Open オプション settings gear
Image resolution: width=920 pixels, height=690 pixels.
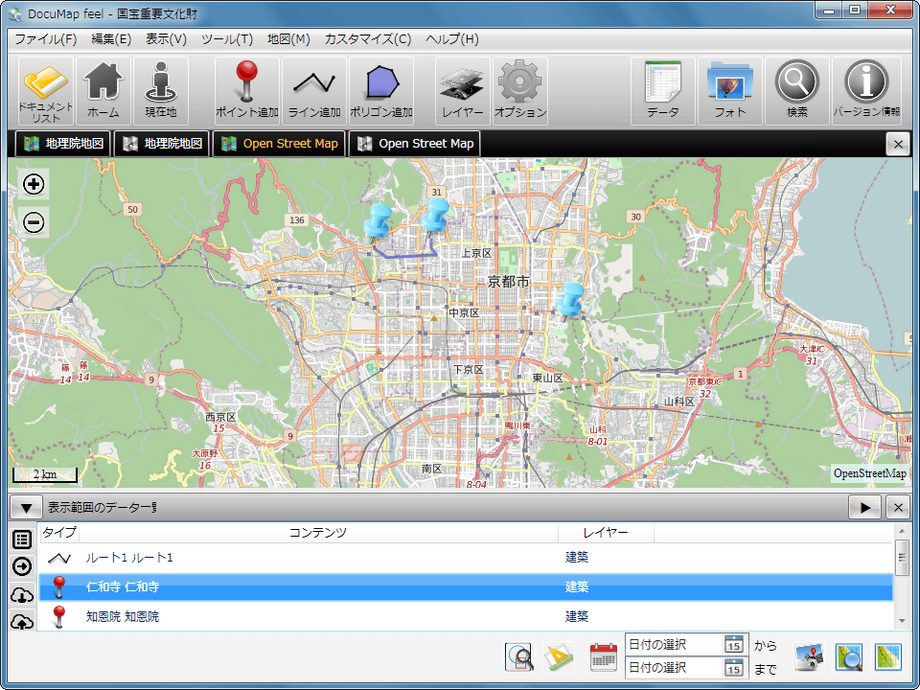coord(520,91)
